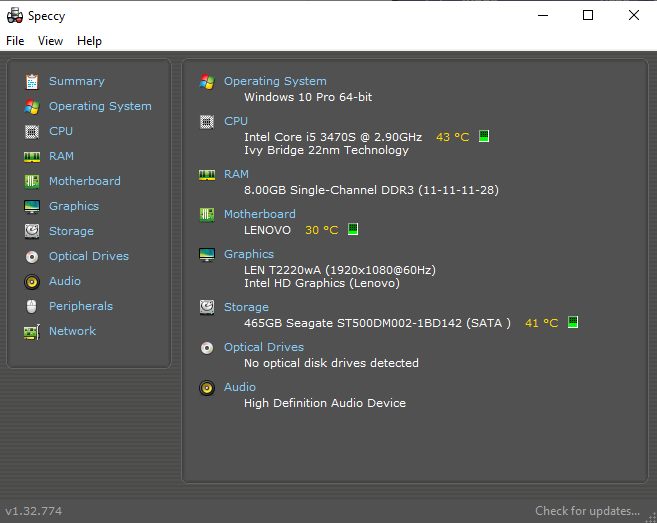This screenshot has height=523, width=657.
Task: Go to Operating System section in sidebar
Action: pos(100,106)
